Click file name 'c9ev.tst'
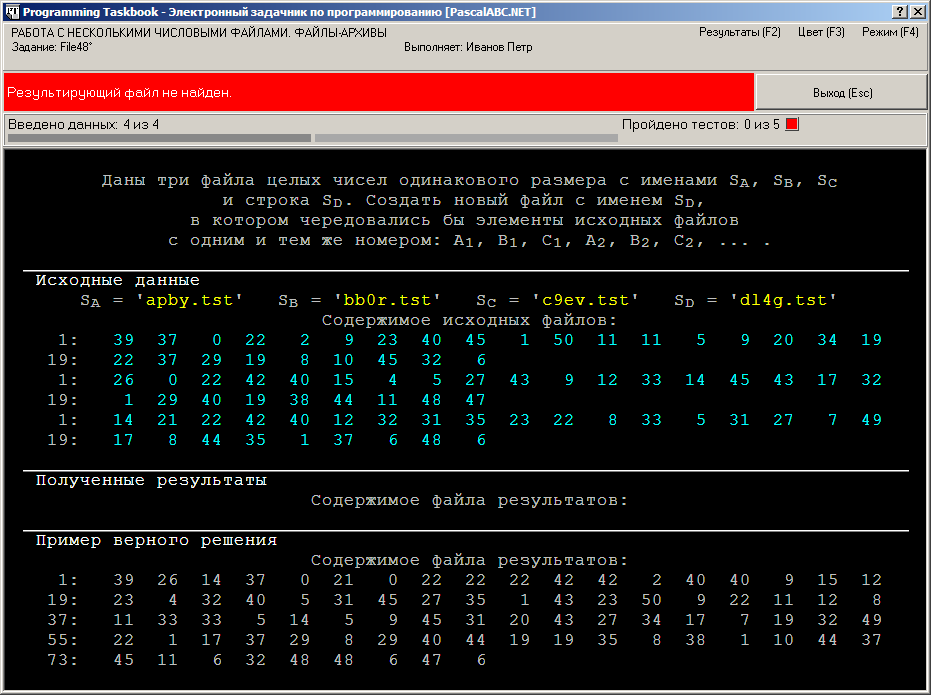 click(585, 300)
